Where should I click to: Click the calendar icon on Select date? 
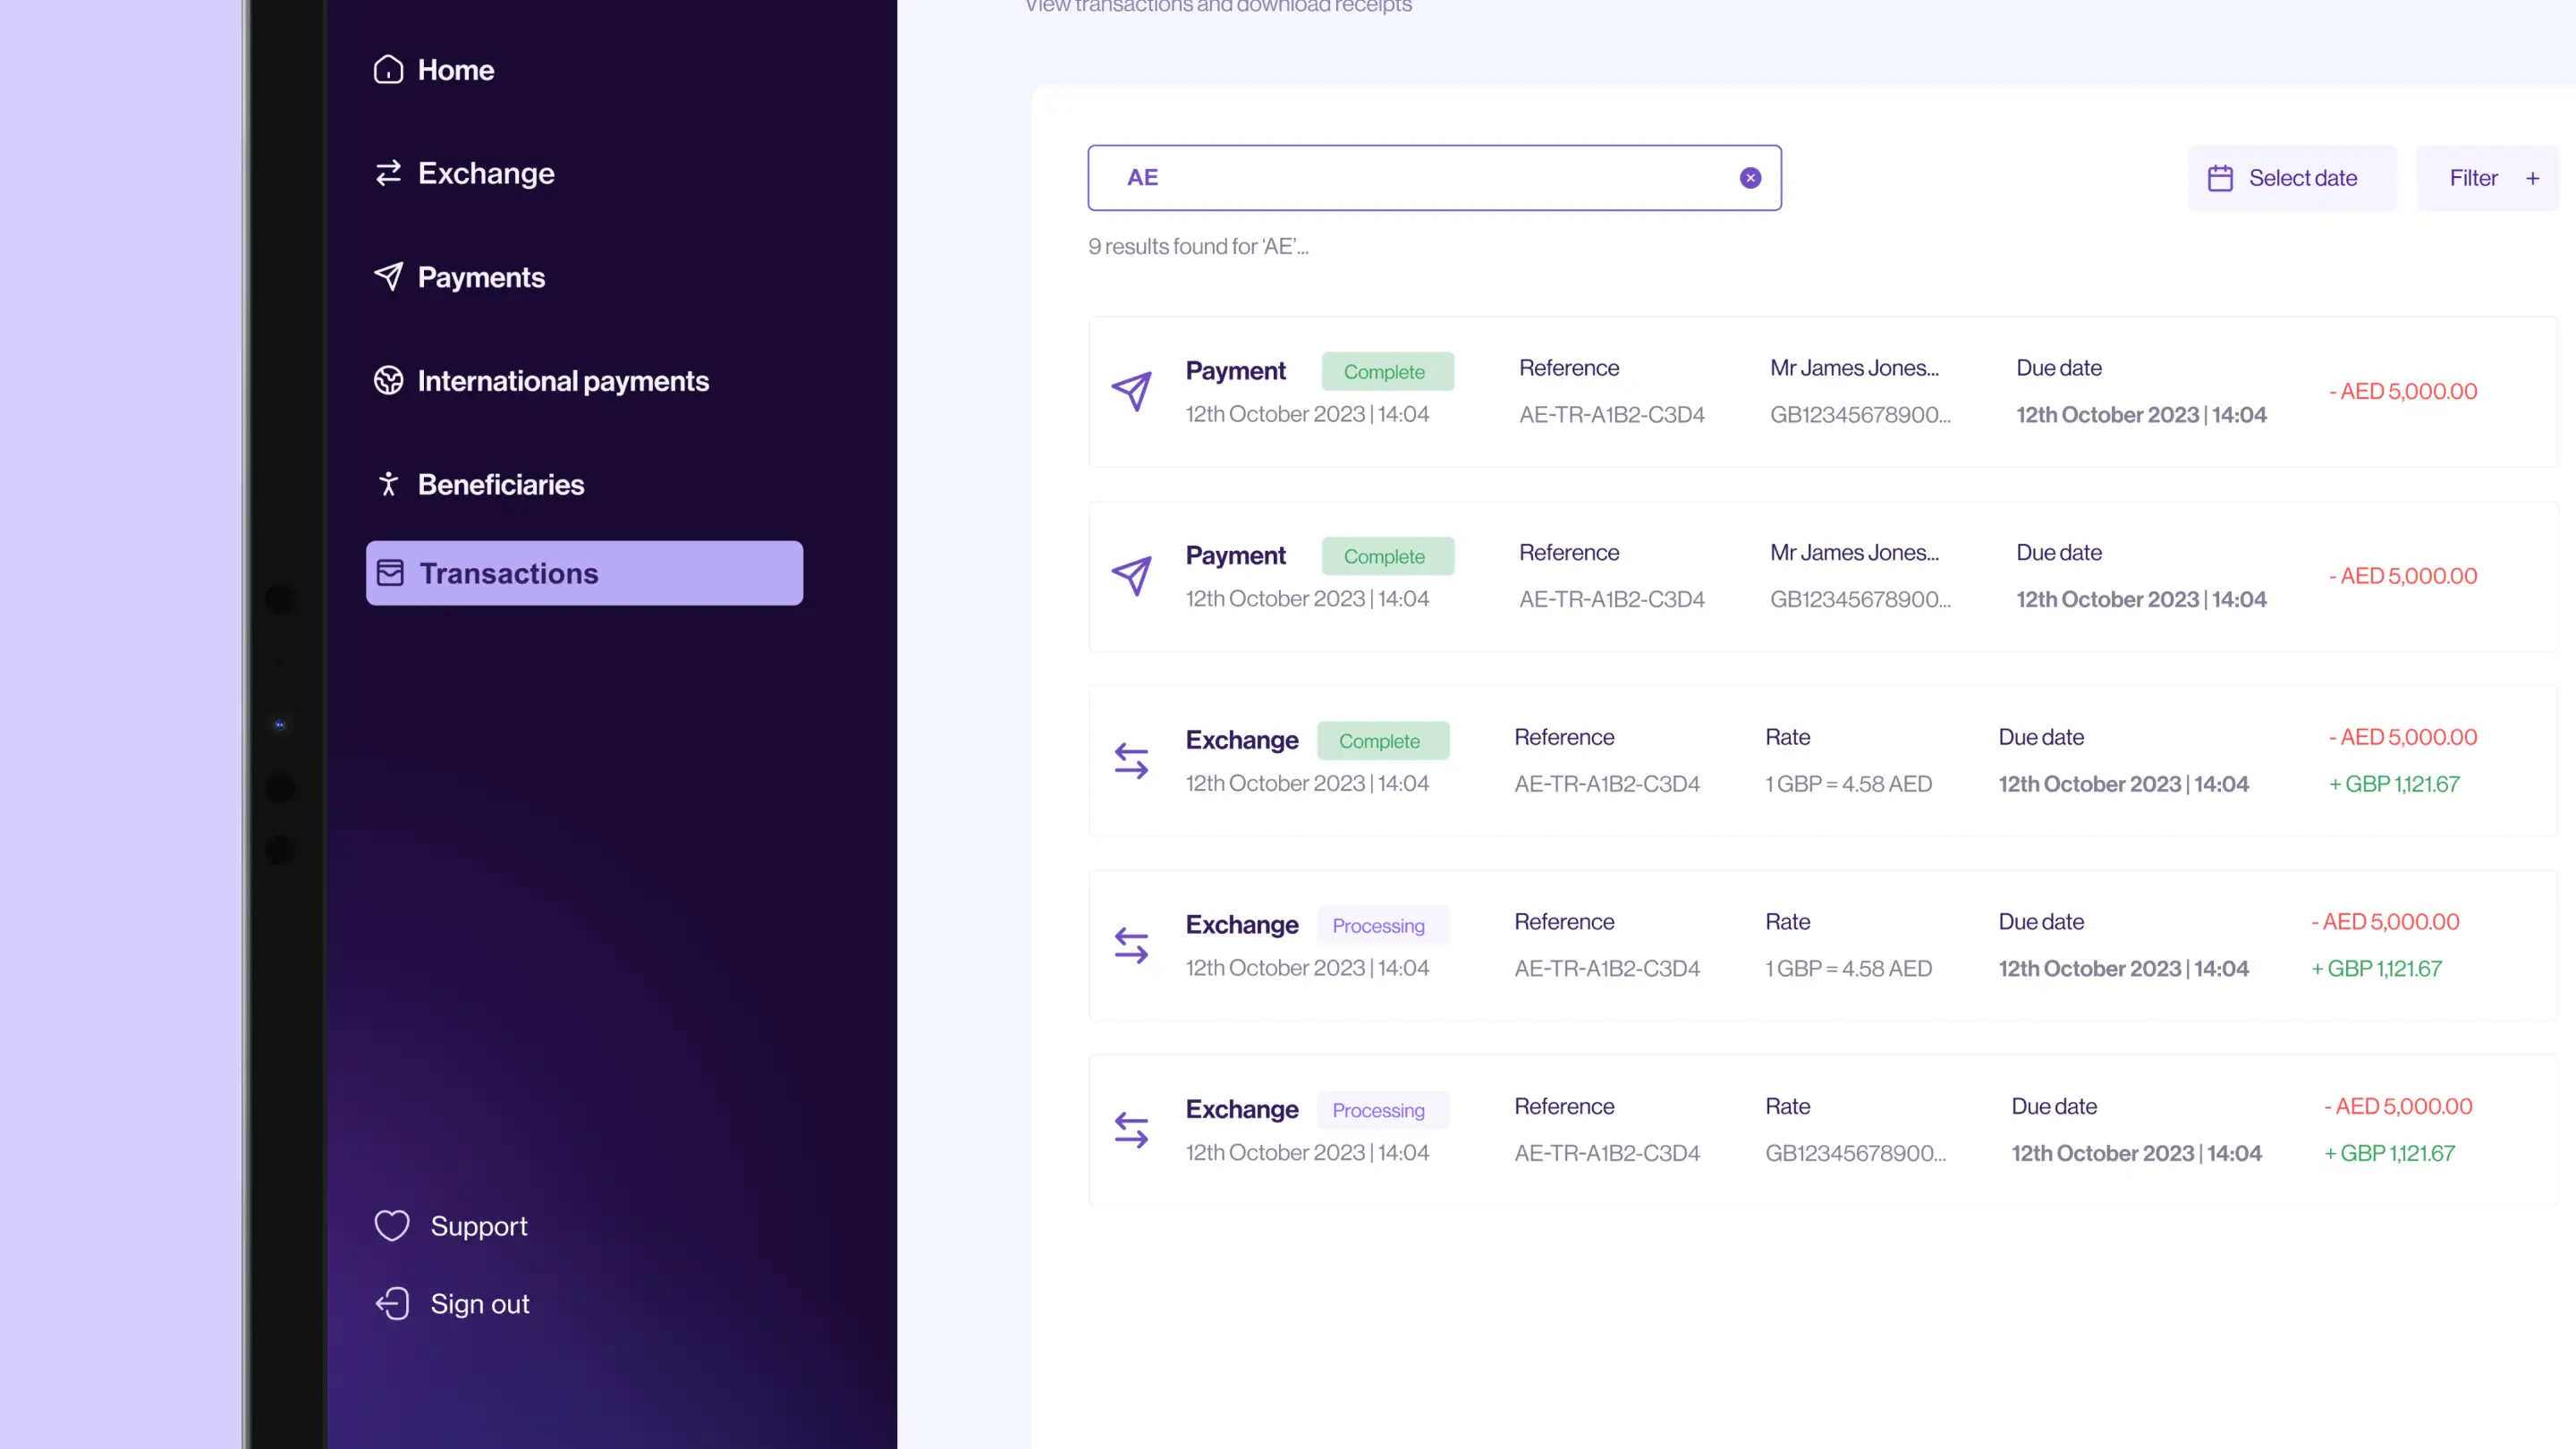[x=2220, y=178]
